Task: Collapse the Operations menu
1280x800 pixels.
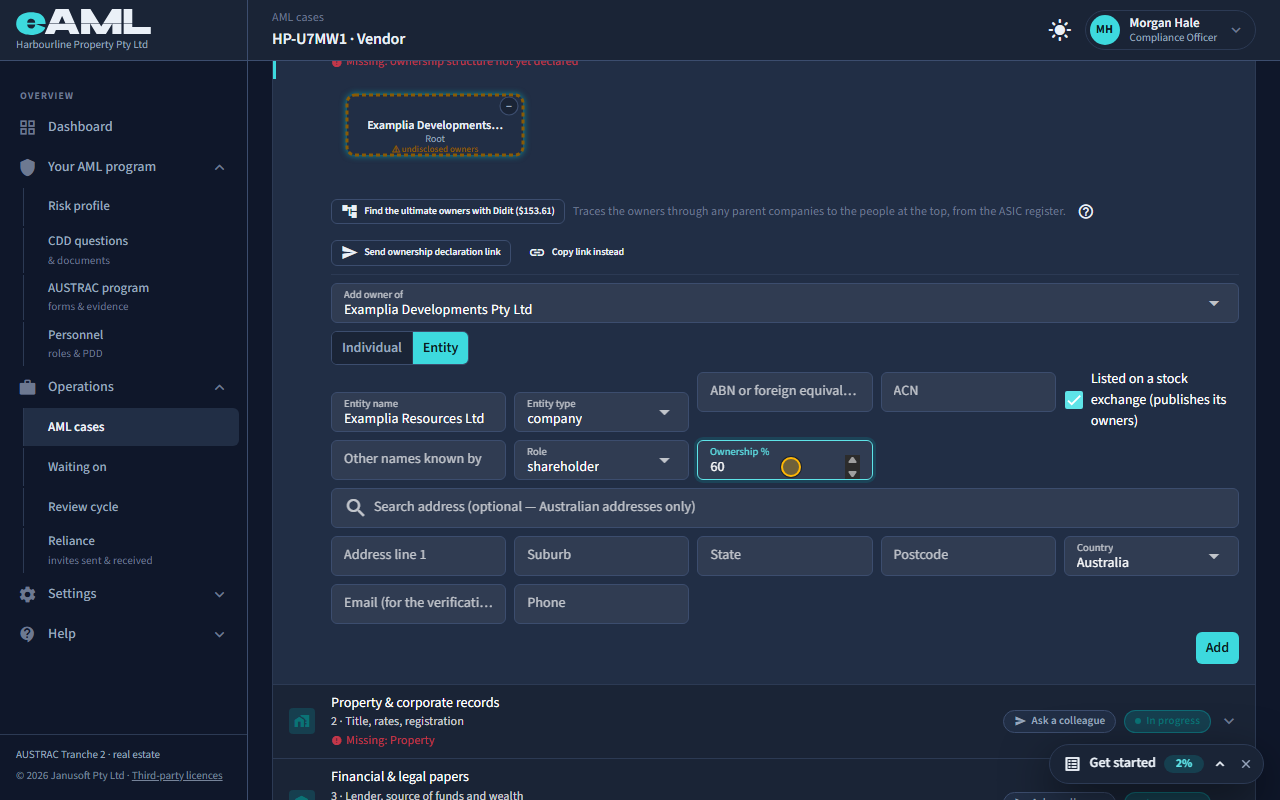Action: click(x=220, y=387)
